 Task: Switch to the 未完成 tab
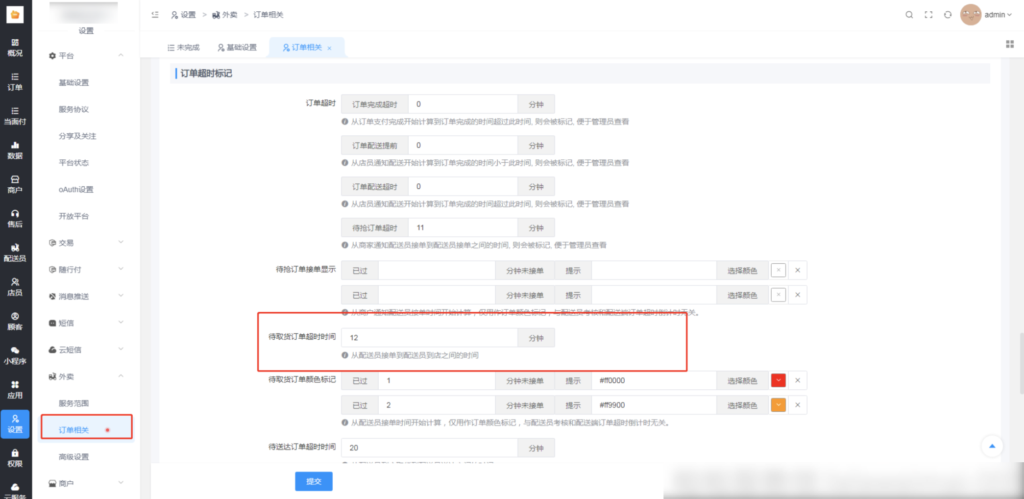[x=184, y=48]
